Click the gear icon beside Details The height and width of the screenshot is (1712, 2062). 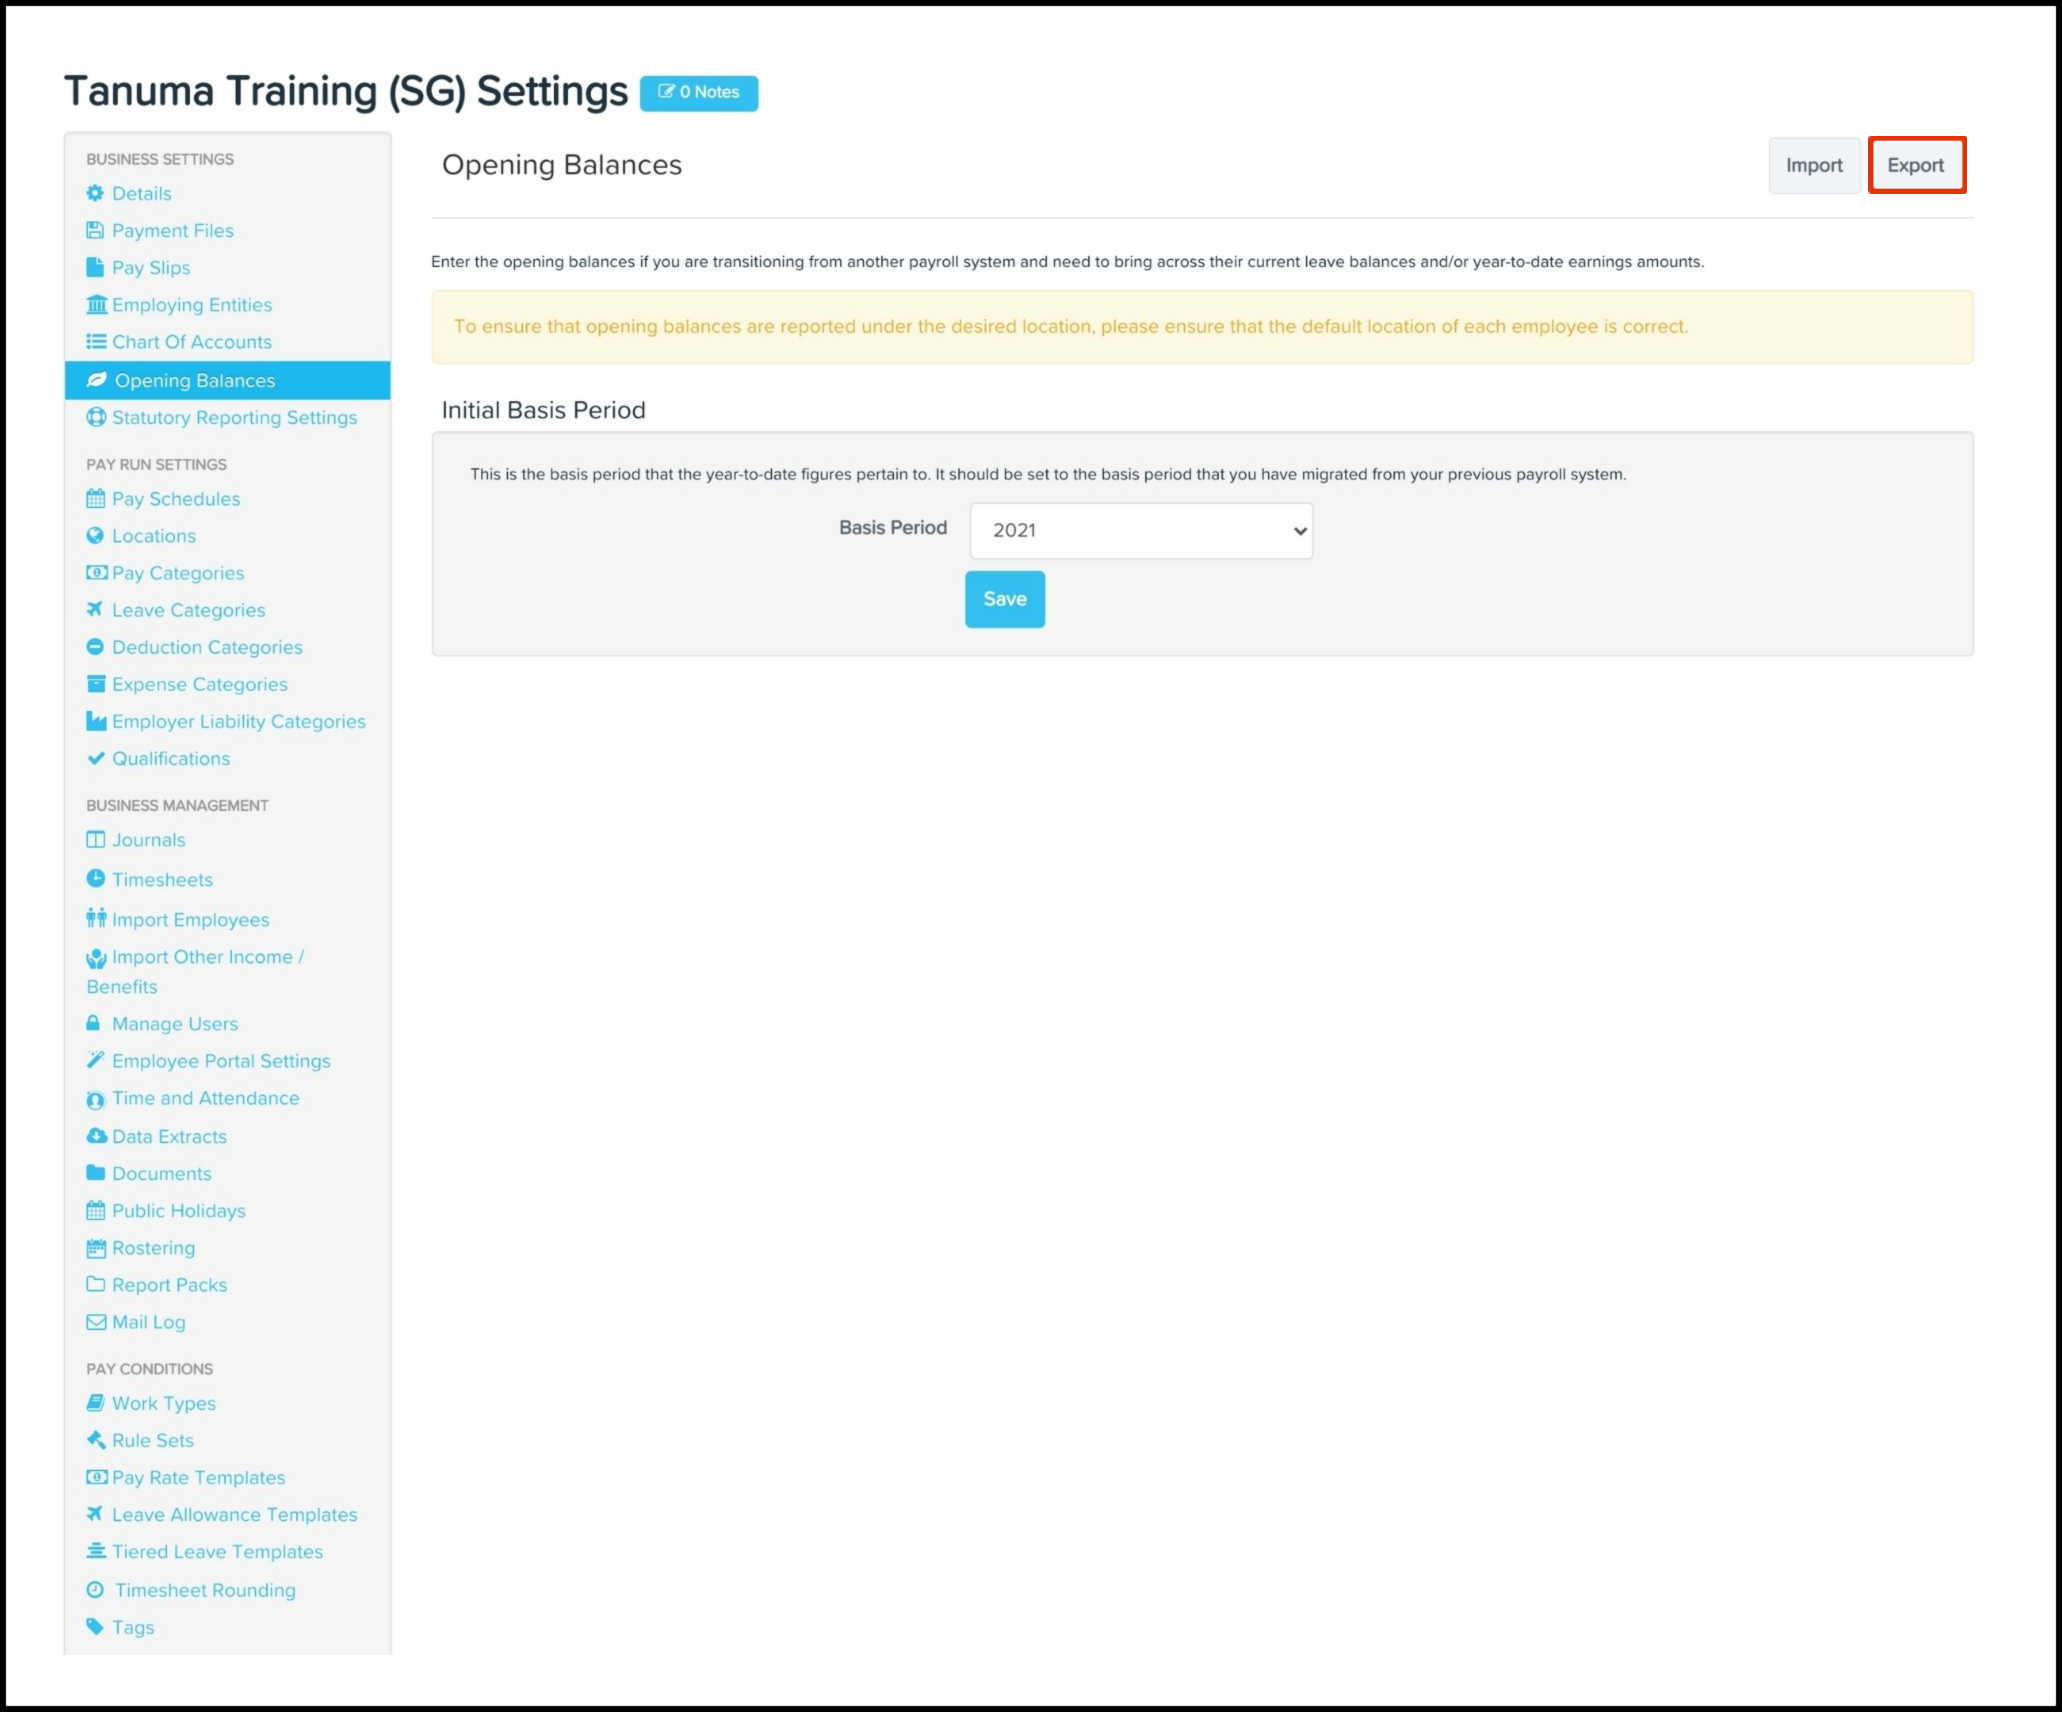[95, 193]
